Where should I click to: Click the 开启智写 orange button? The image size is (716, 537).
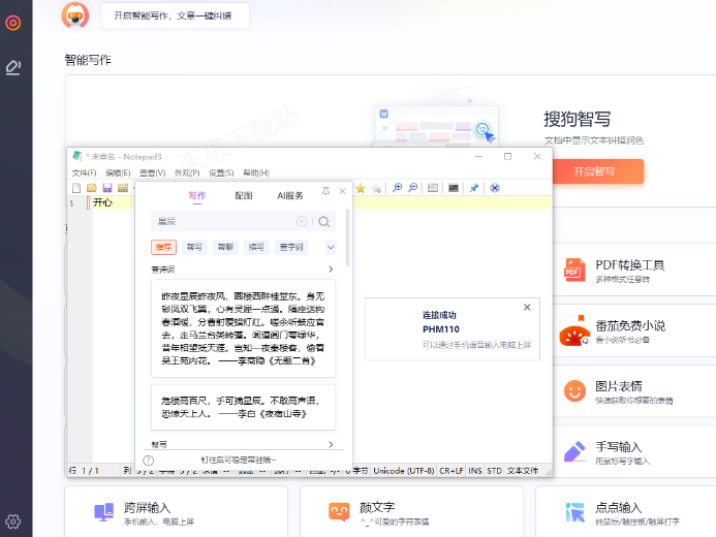pyautogui.click(x=598, y=172)
